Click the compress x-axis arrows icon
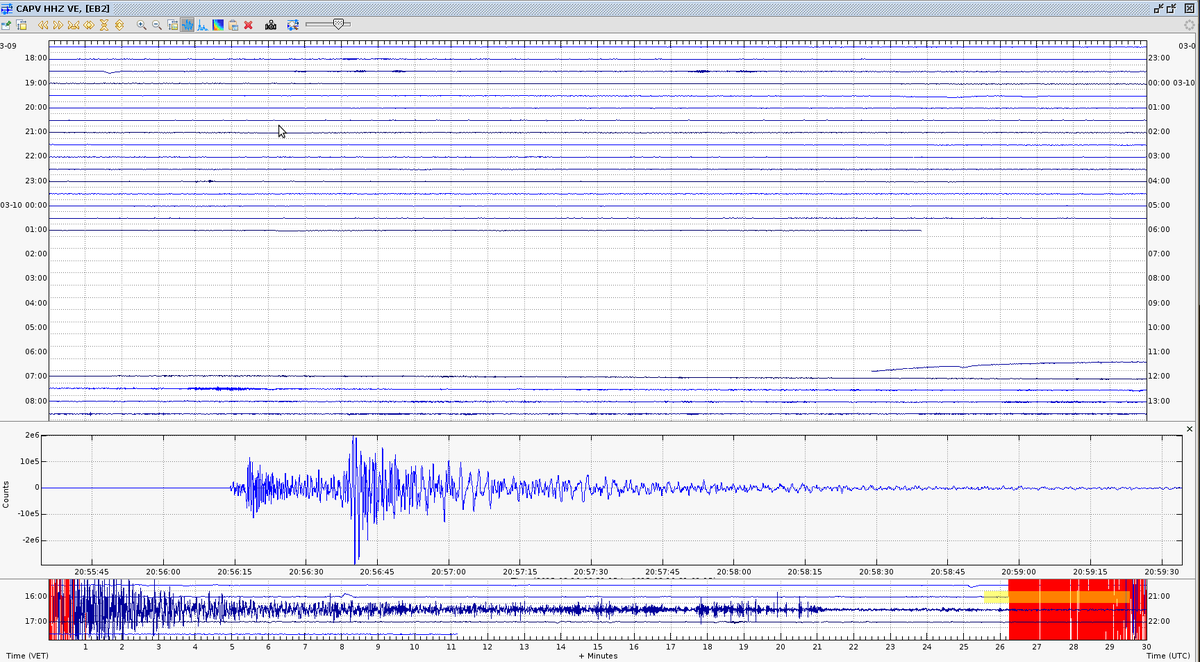1200x662 pixels. pos(73,25)
